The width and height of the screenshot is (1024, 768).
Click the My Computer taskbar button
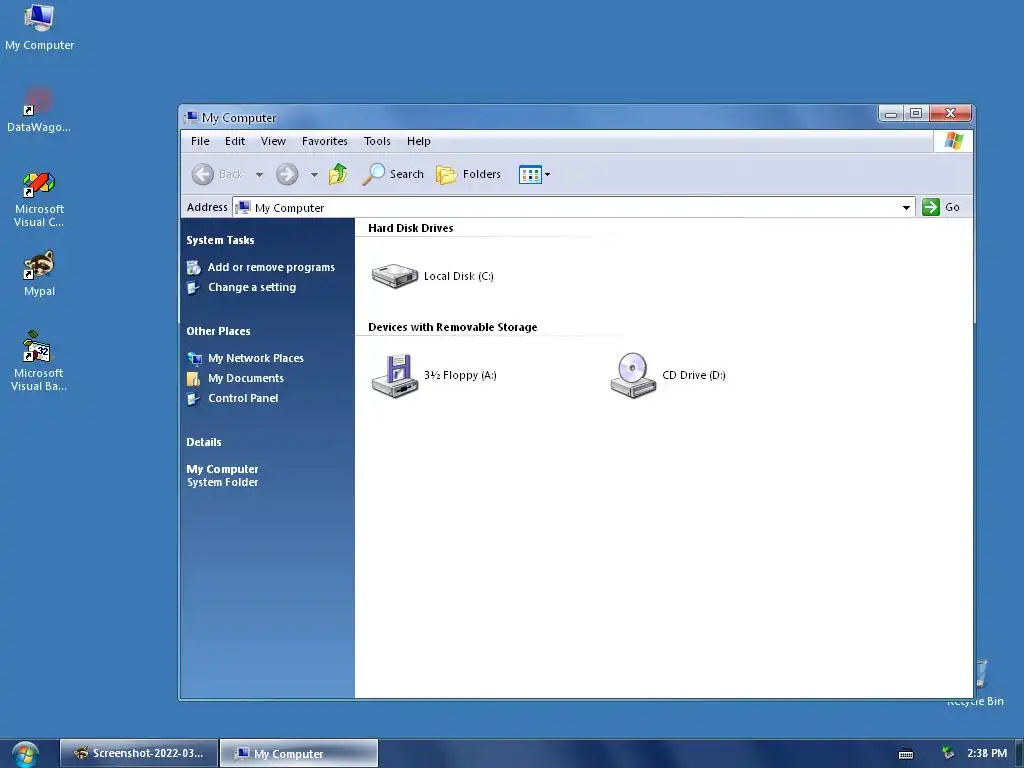point(298,754)
